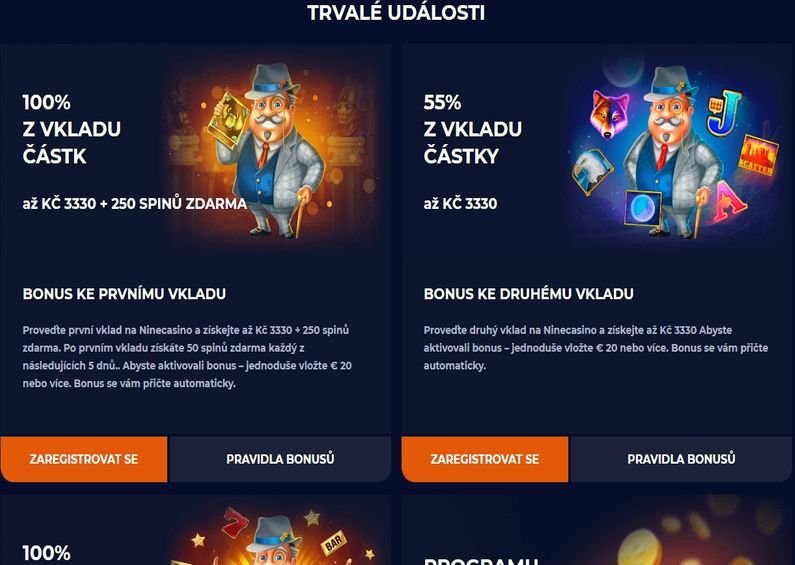This screenshot has height=565, width=795.
Task: Click the BAR symbol icon in bottom banner
Action: 334,544
